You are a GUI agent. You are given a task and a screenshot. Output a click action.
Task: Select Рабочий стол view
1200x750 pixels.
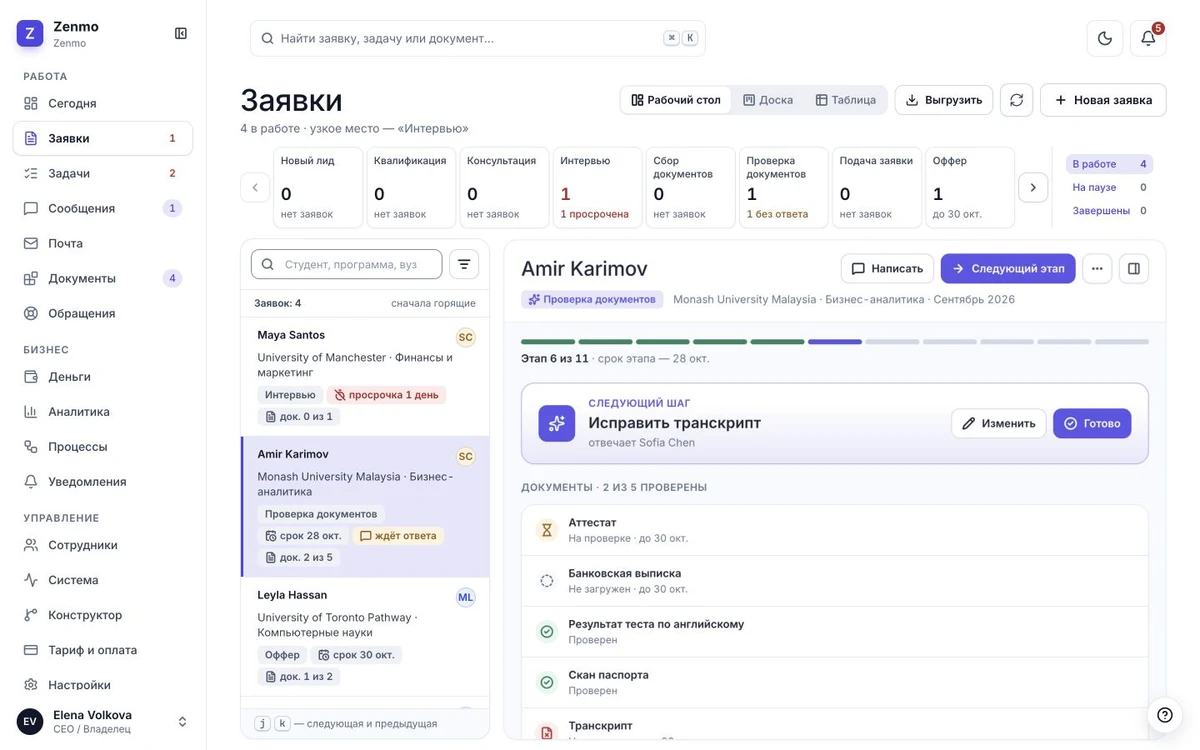click(676, 100)
